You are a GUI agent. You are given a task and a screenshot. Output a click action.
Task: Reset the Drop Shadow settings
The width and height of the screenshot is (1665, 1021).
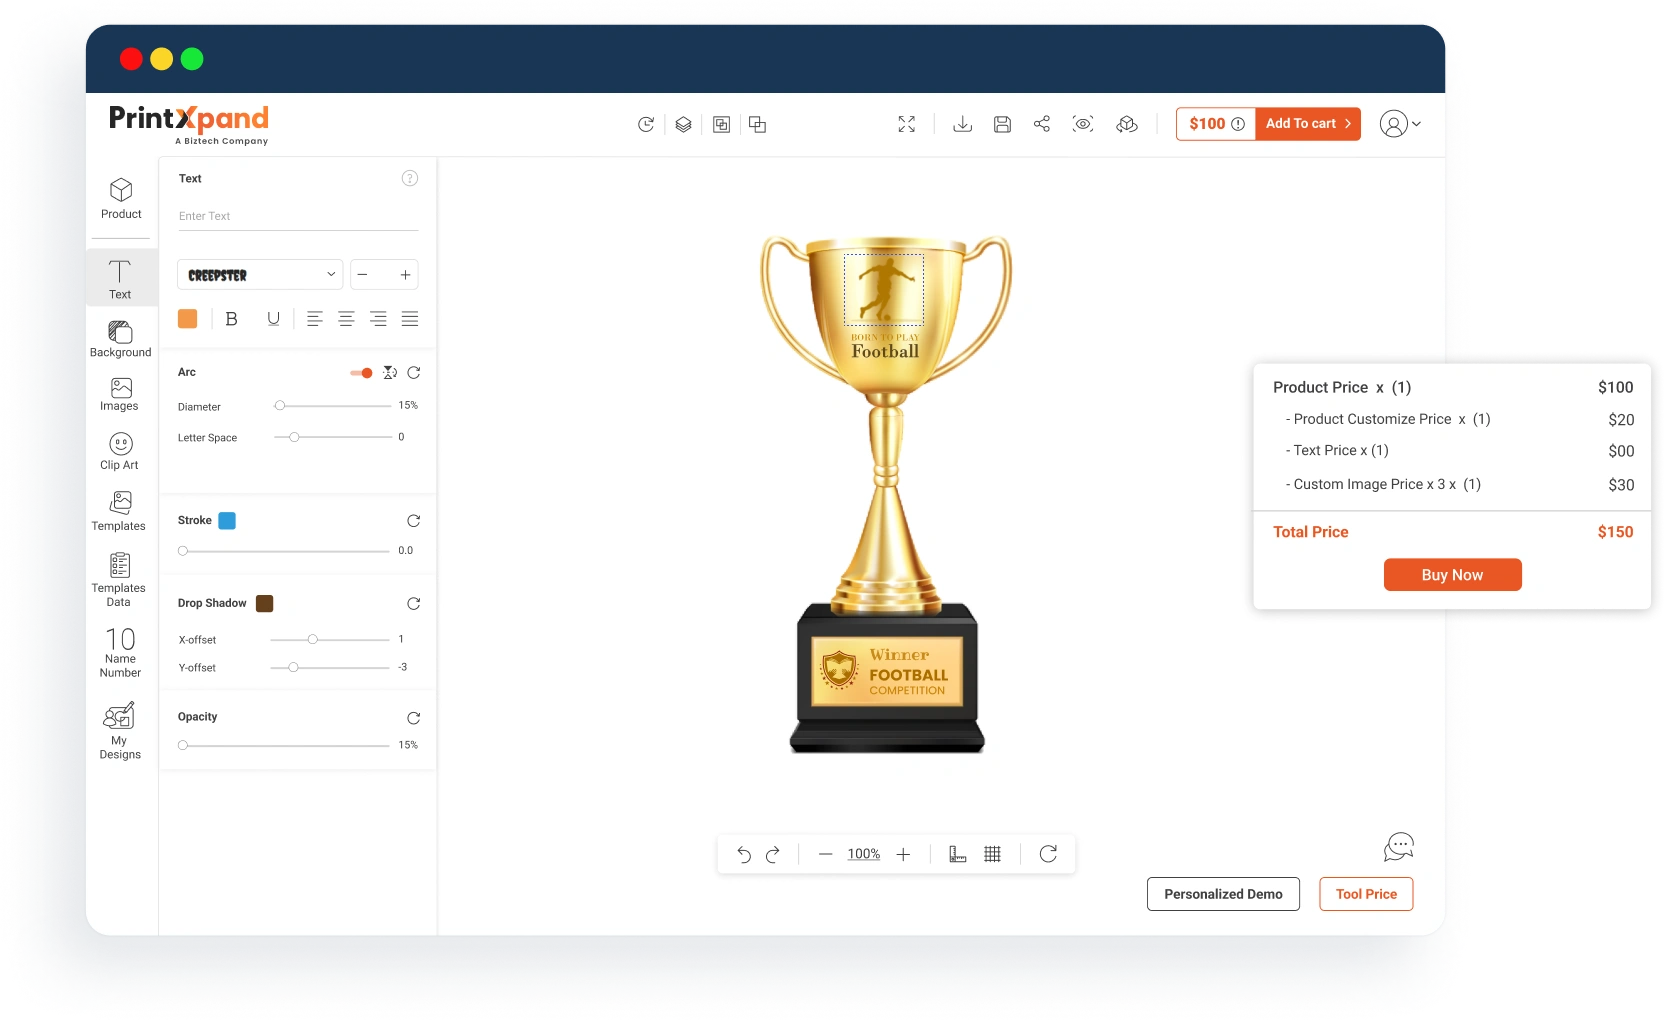[414, 604]
